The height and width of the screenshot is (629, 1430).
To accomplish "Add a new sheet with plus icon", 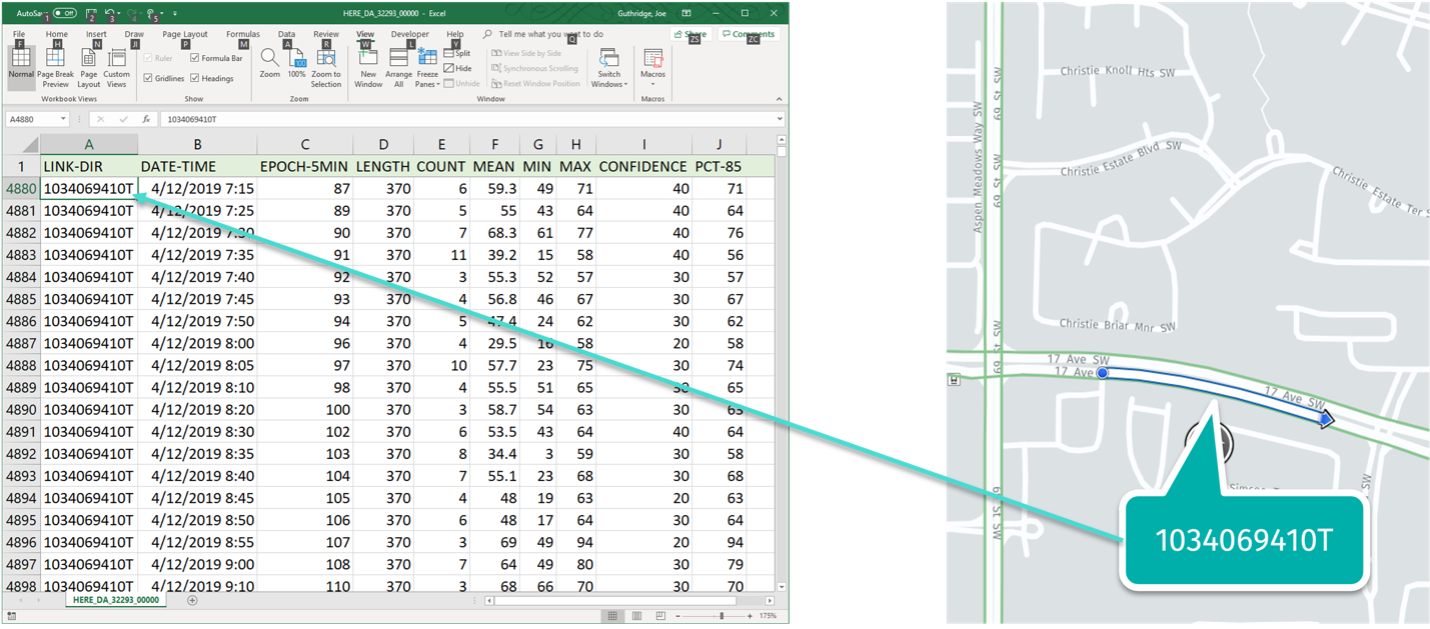I will tap(192, 600).
